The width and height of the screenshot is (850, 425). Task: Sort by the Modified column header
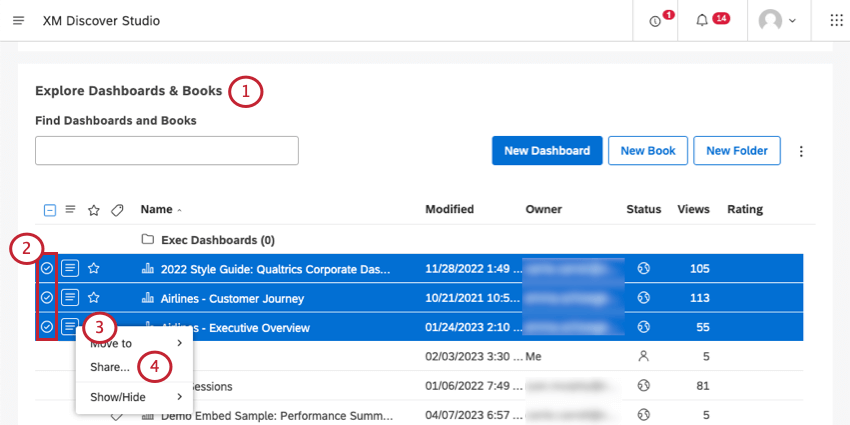449,209
